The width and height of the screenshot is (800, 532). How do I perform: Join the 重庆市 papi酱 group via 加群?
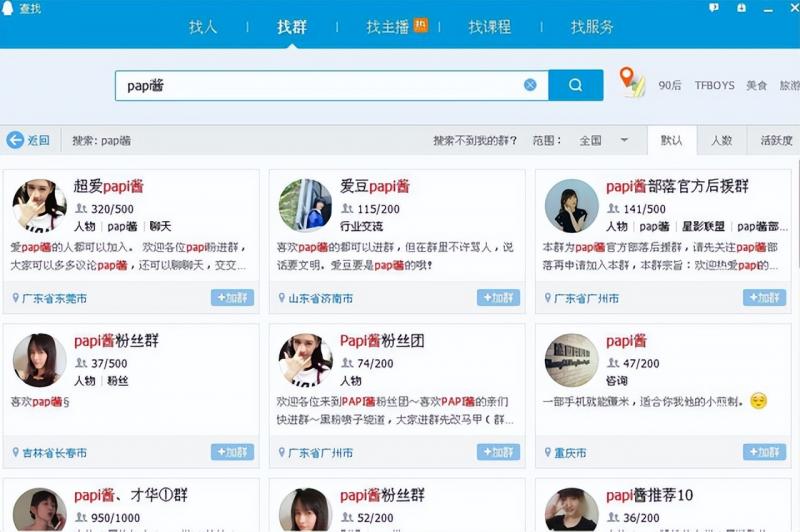pyautogui.click(x=764, y=452)
